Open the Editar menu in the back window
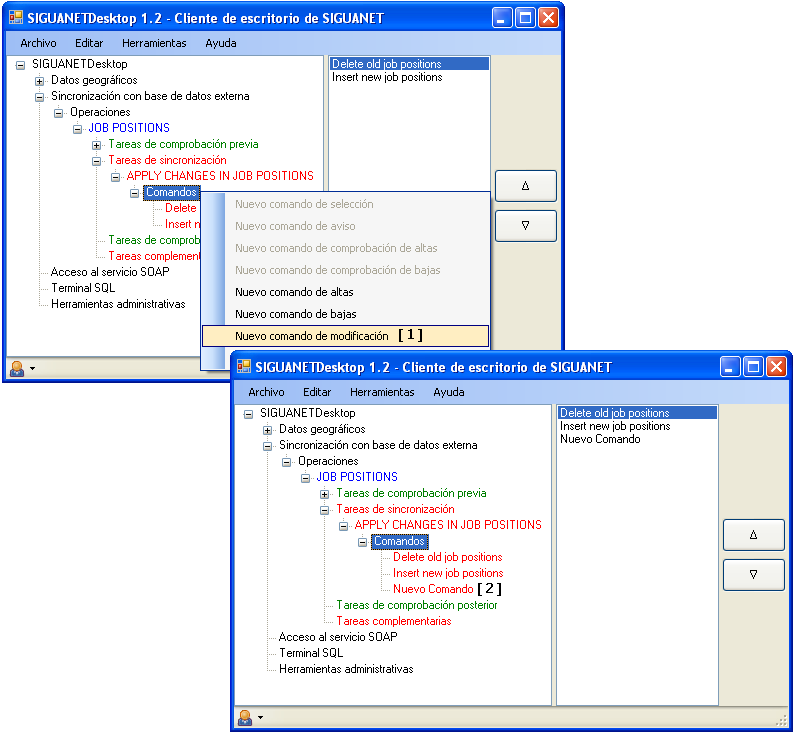The image size is (794, 733). coord(89,43)
